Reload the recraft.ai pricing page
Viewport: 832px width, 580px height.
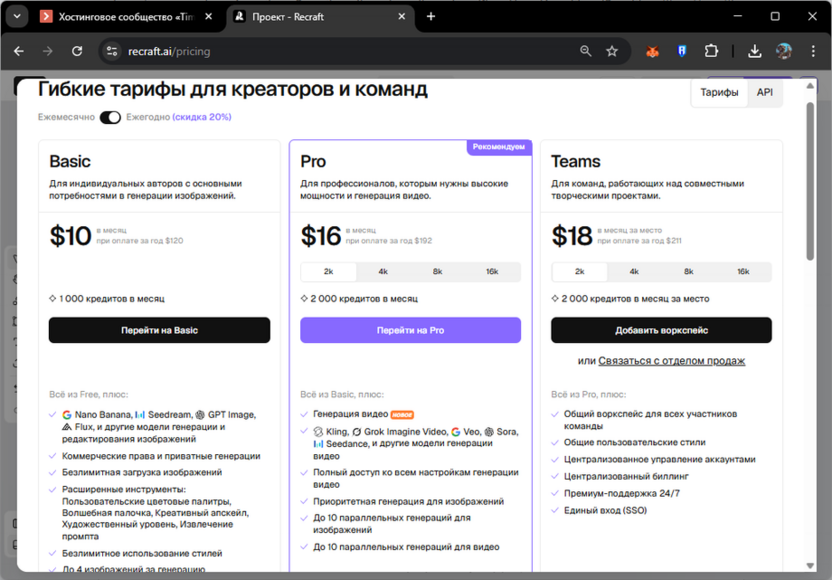click(77, 51)
